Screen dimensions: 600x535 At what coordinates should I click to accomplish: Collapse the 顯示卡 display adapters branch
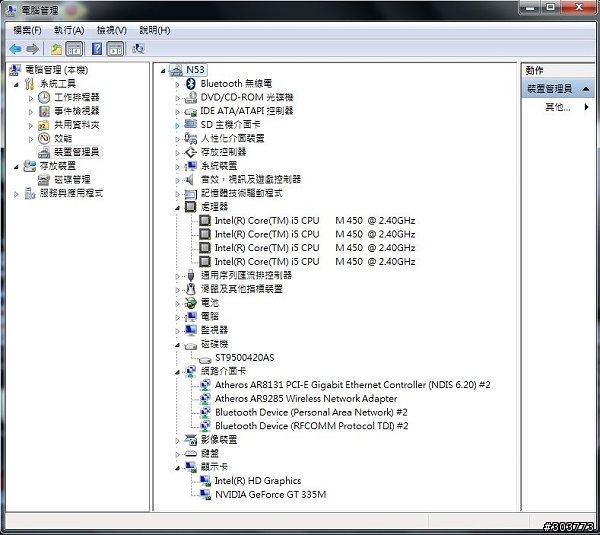pos(177,468)
